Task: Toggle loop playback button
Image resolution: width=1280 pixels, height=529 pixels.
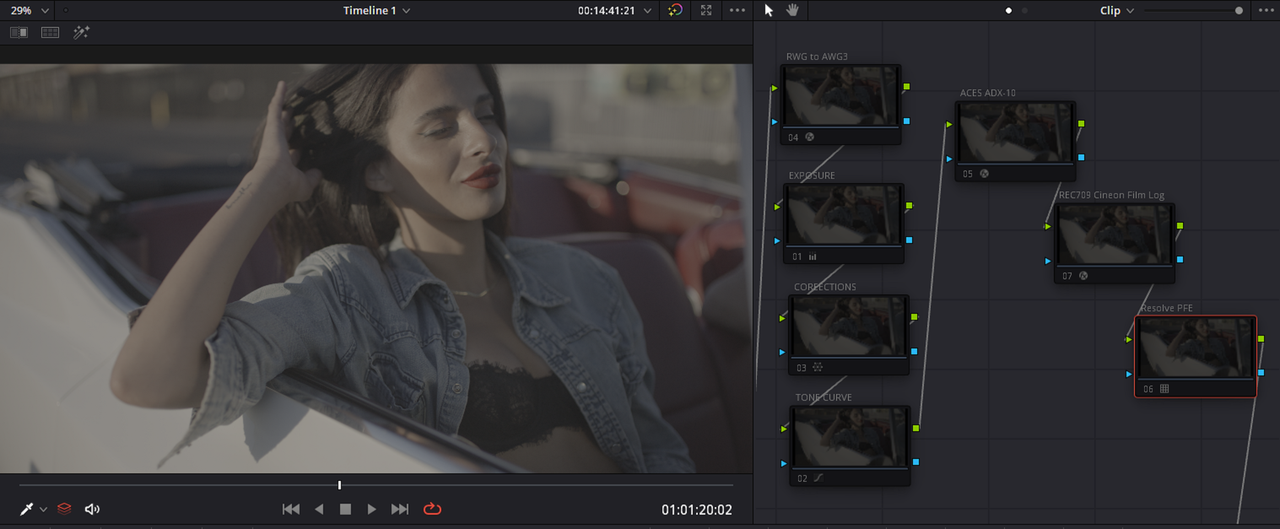Action: tap(432, 509)
